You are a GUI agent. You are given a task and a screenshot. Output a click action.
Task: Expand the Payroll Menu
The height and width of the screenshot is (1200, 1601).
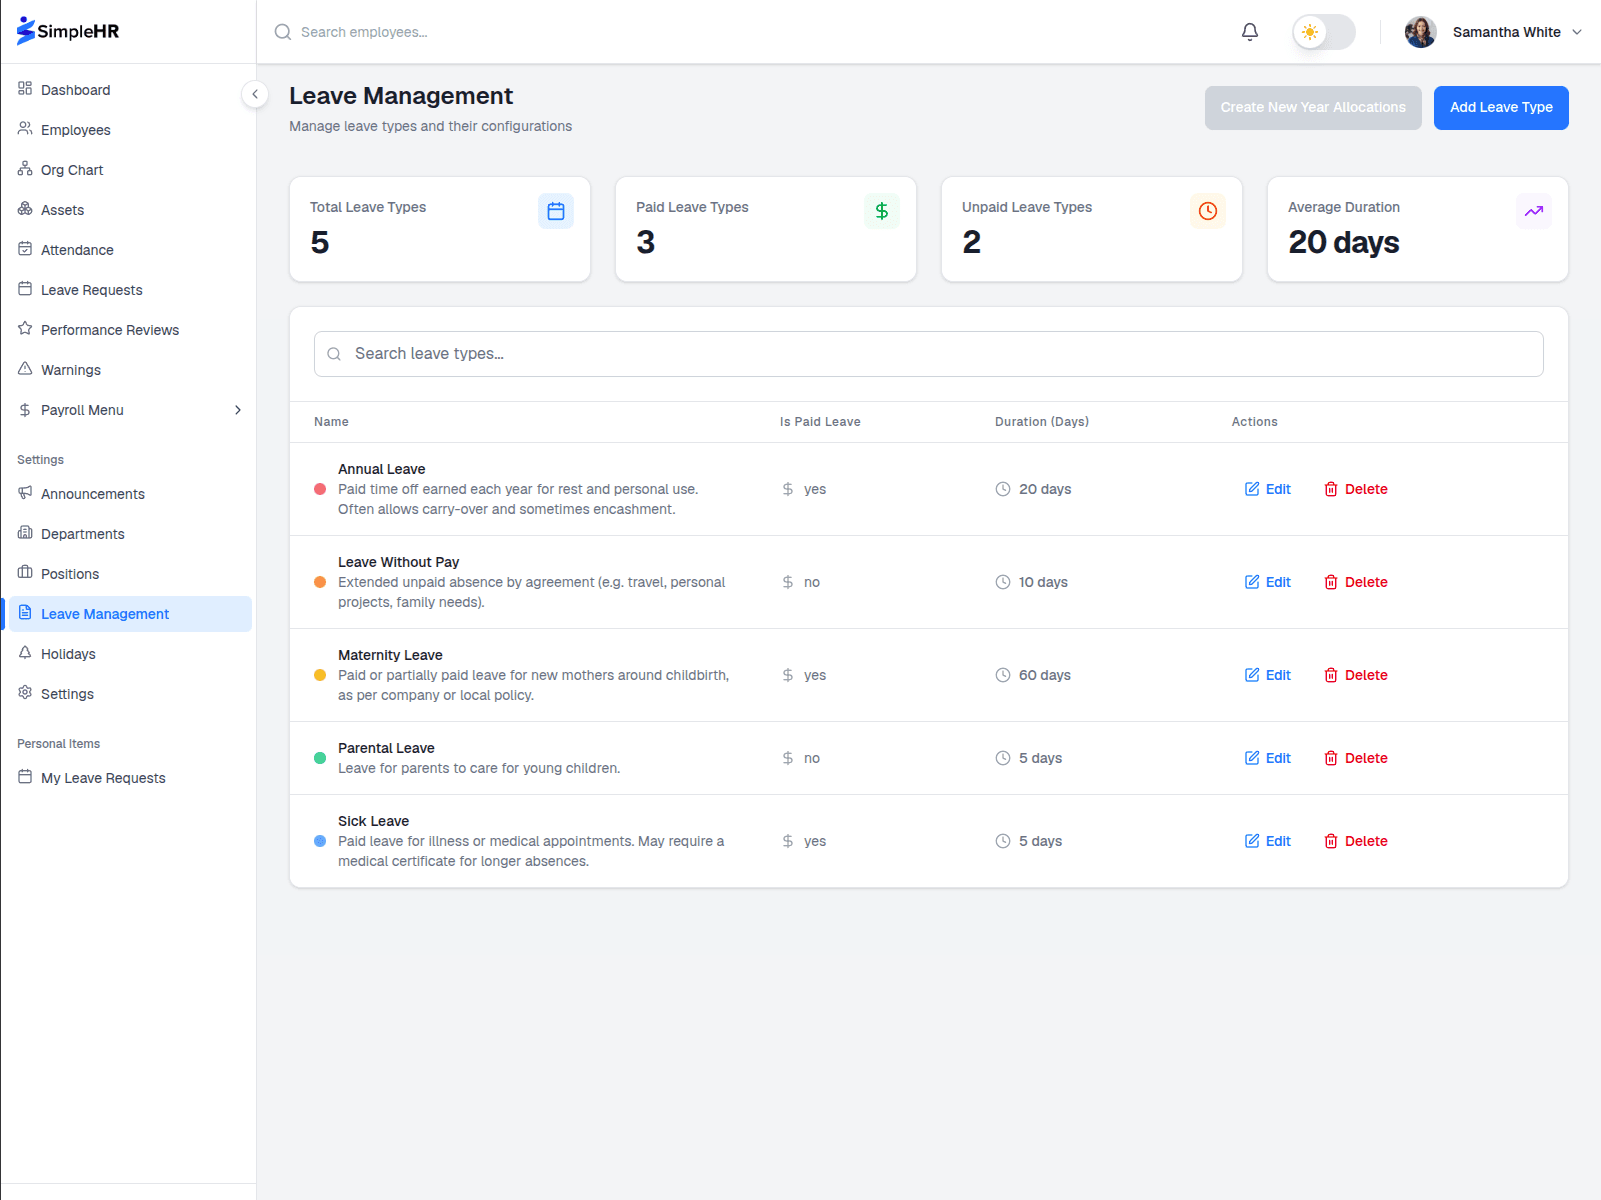pyautogui.click(x=82, y=409)
